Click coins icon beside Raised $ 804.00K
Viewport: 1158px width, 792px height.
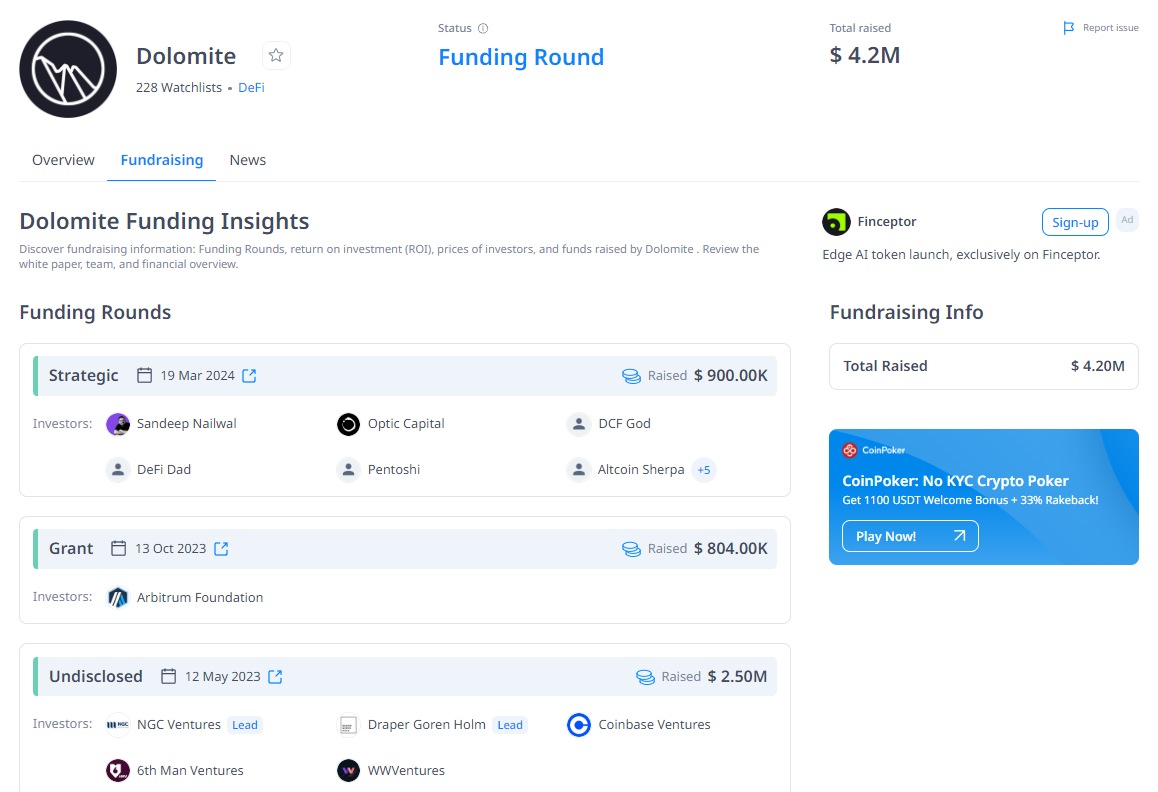click(x=631, y=549)
